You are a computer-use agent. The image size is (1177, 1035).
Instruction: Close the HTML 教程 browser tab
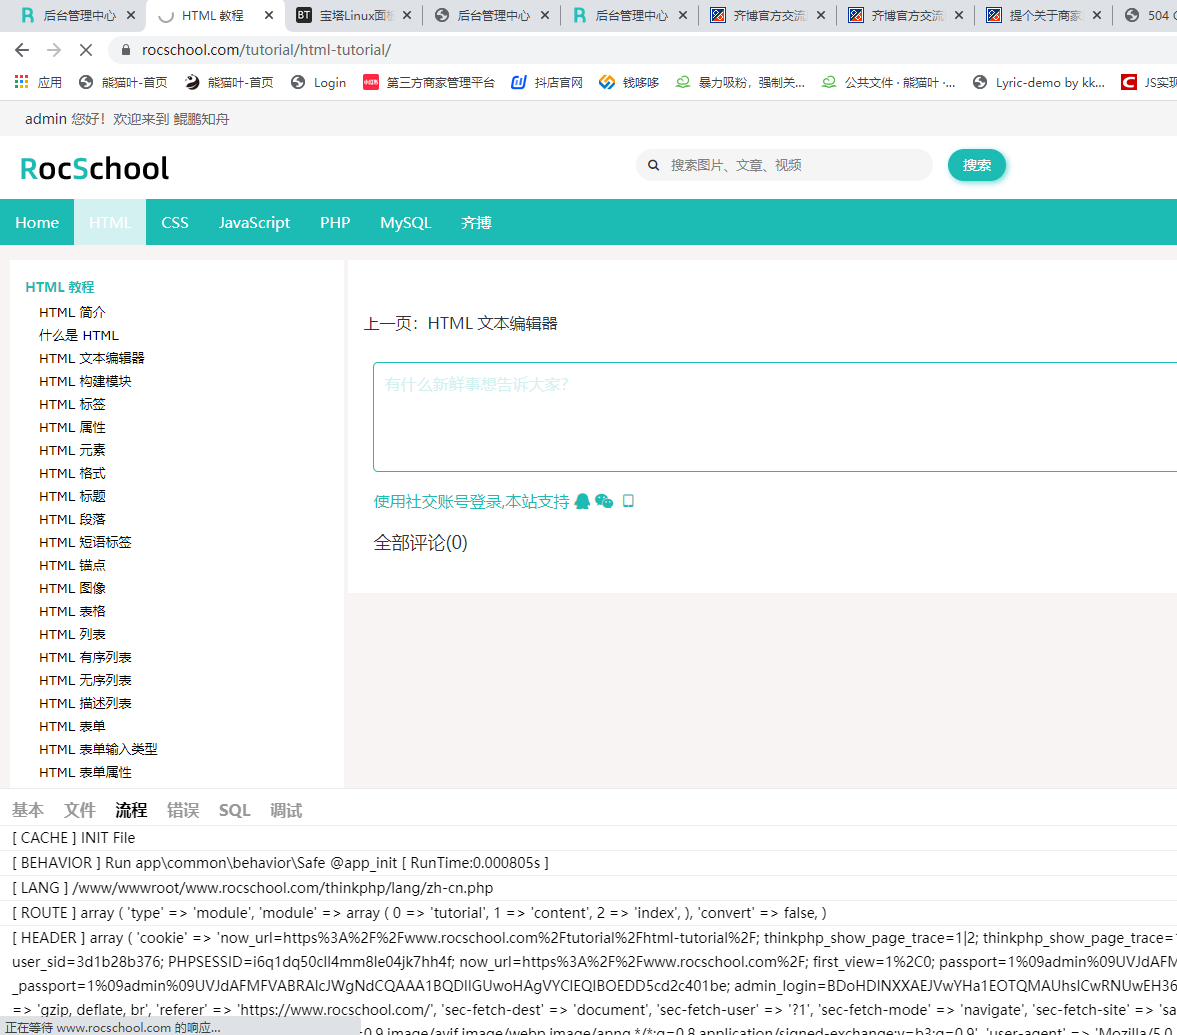(x=268, y=16)
